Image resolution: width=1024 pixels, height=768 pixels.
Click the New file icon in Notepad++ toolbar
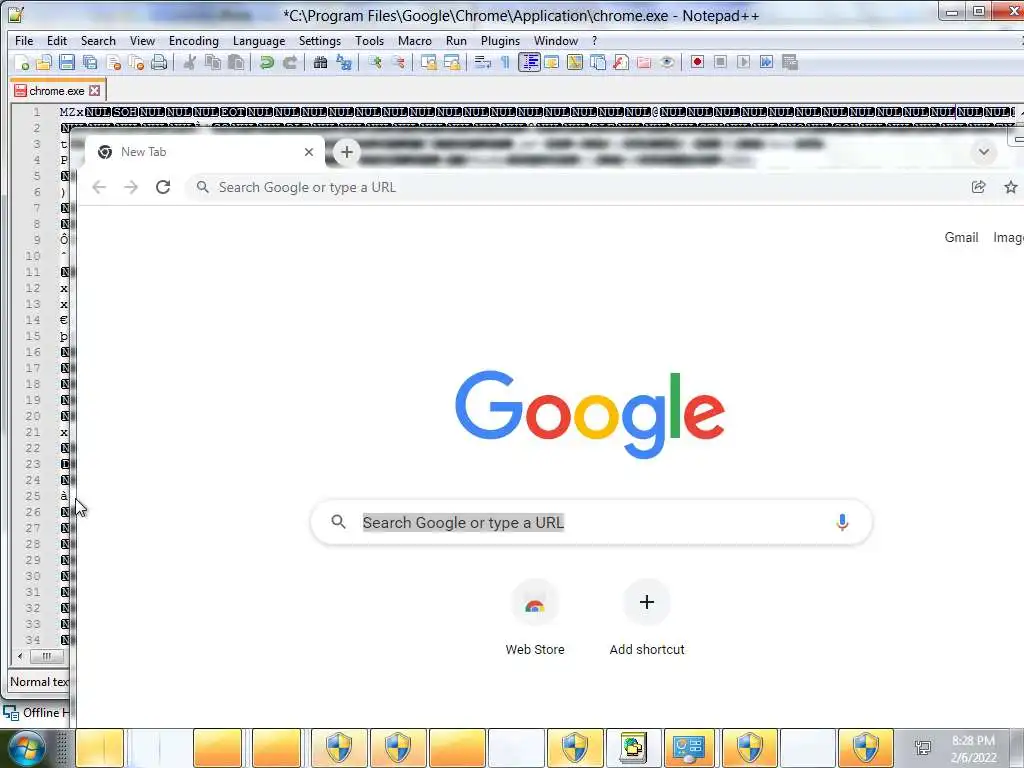(22, 62)
